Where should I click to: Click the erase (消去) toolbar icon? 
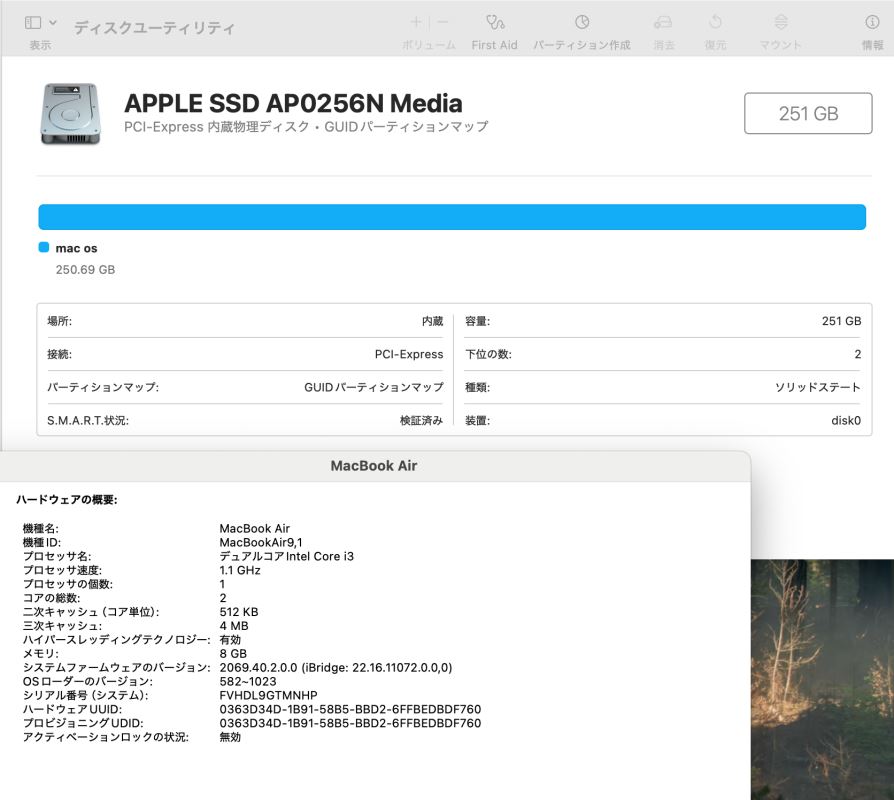tap(663, 22)
